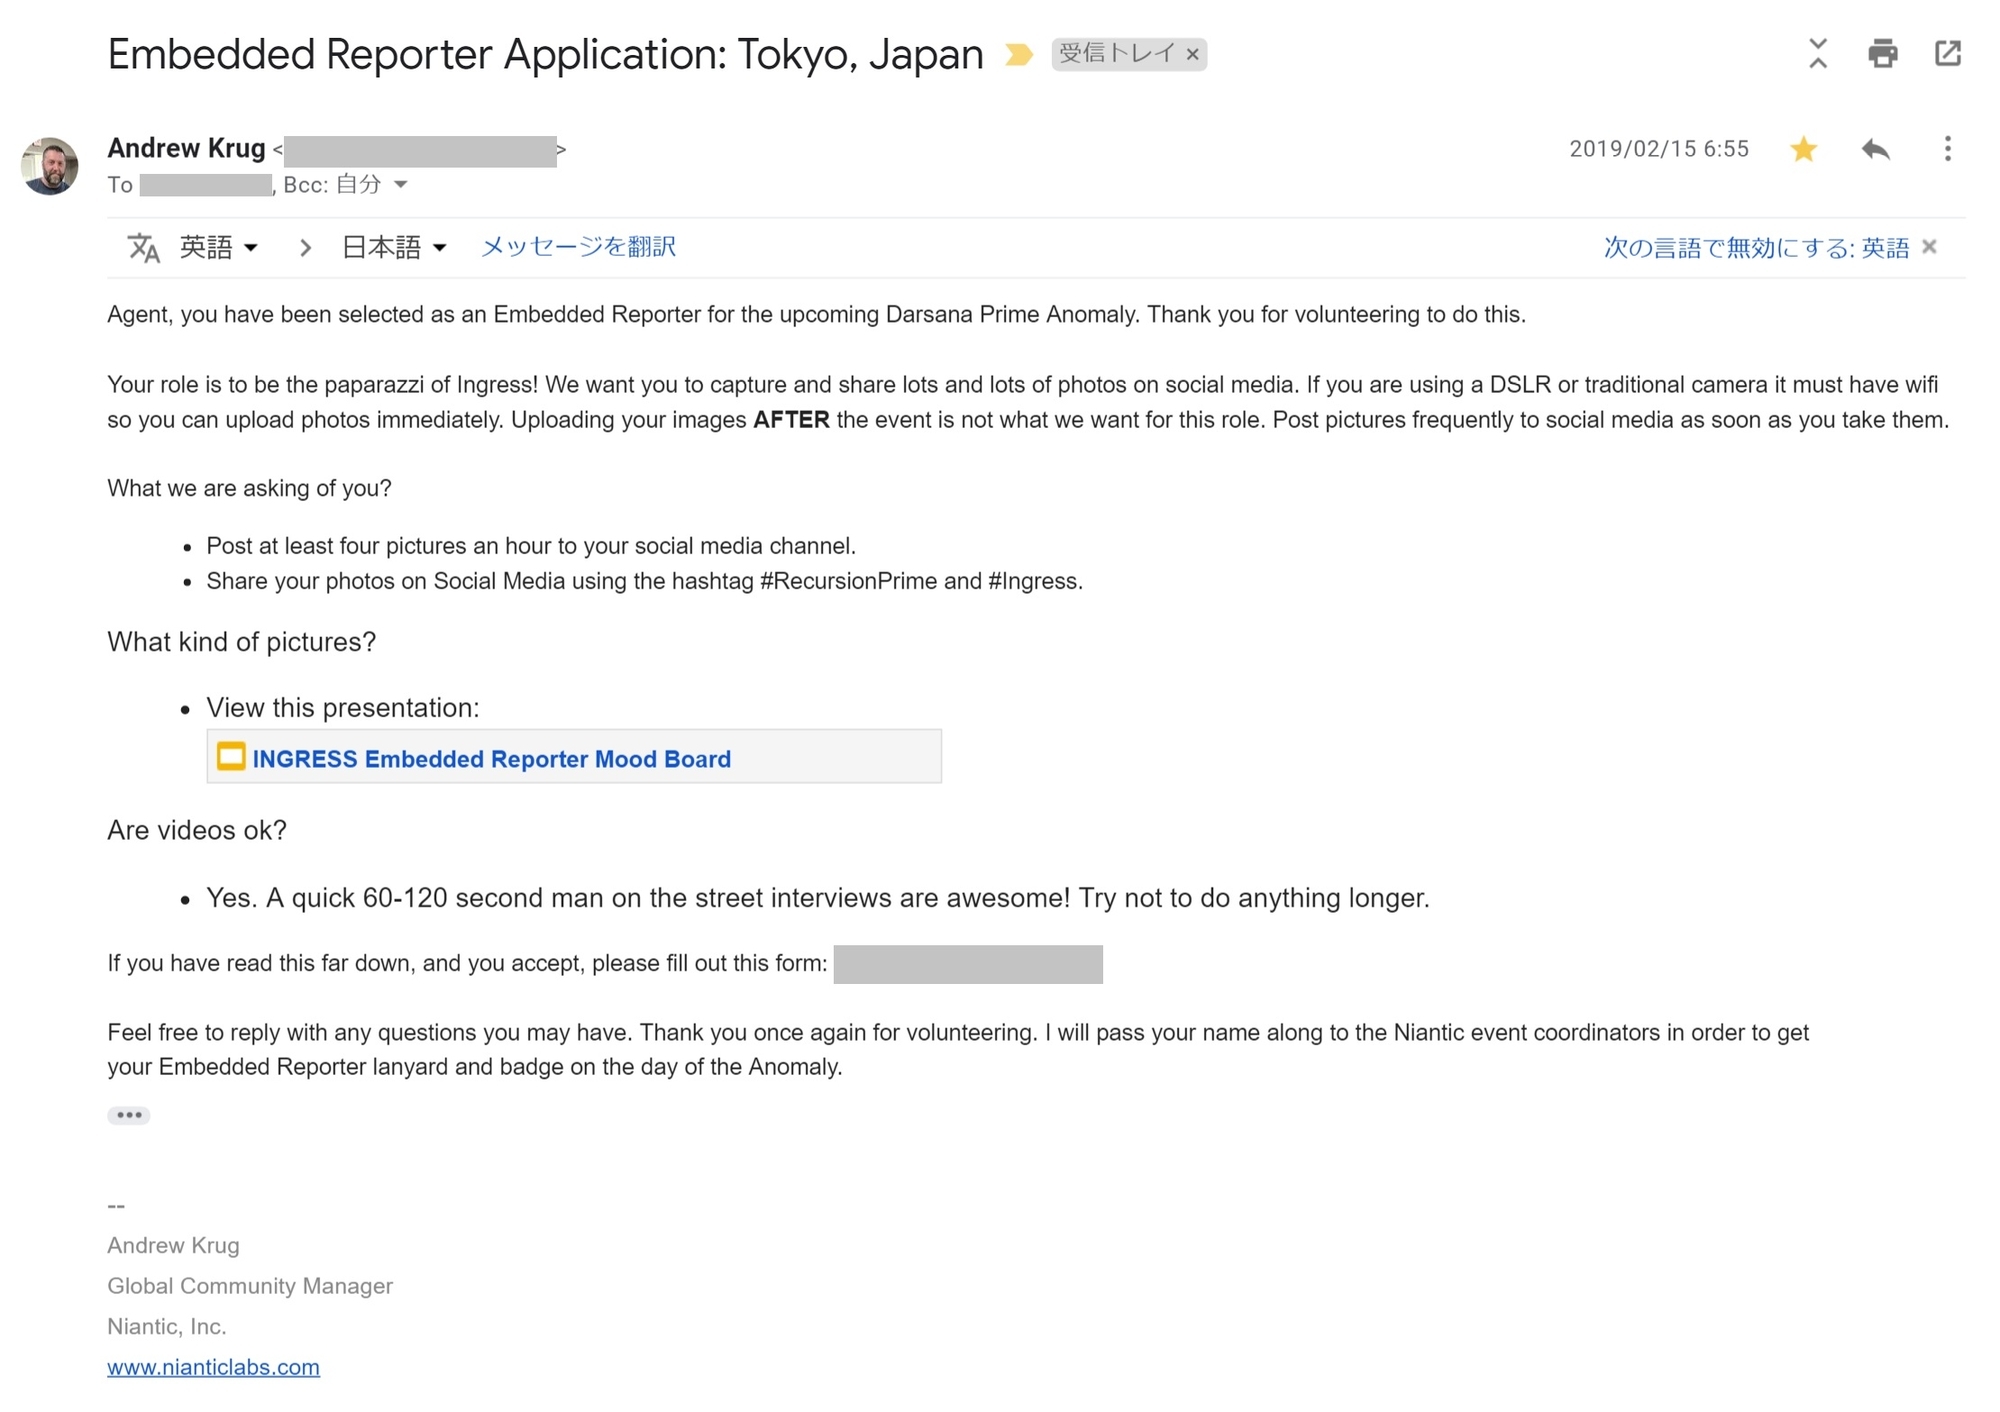Show trimmed content ellipsis button
The image size is (2000, 1412).
[129, 1115]
